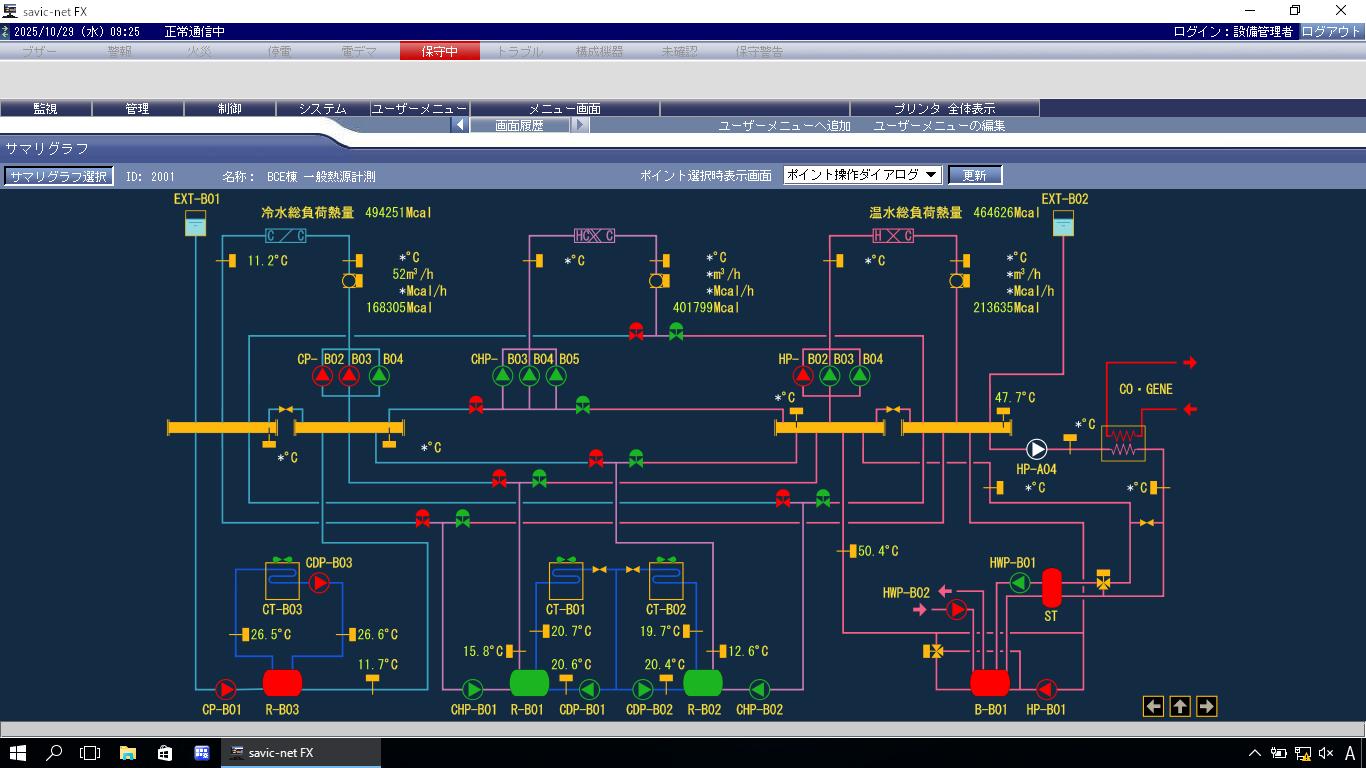Click the CT-B01 cooling tower icon
Viewport: 1366px width, 768px height.
566,581
